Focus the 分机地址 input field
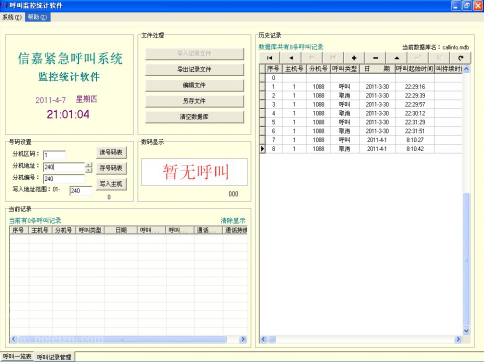Screen dimensions: 484x362 tap(64, 167)
